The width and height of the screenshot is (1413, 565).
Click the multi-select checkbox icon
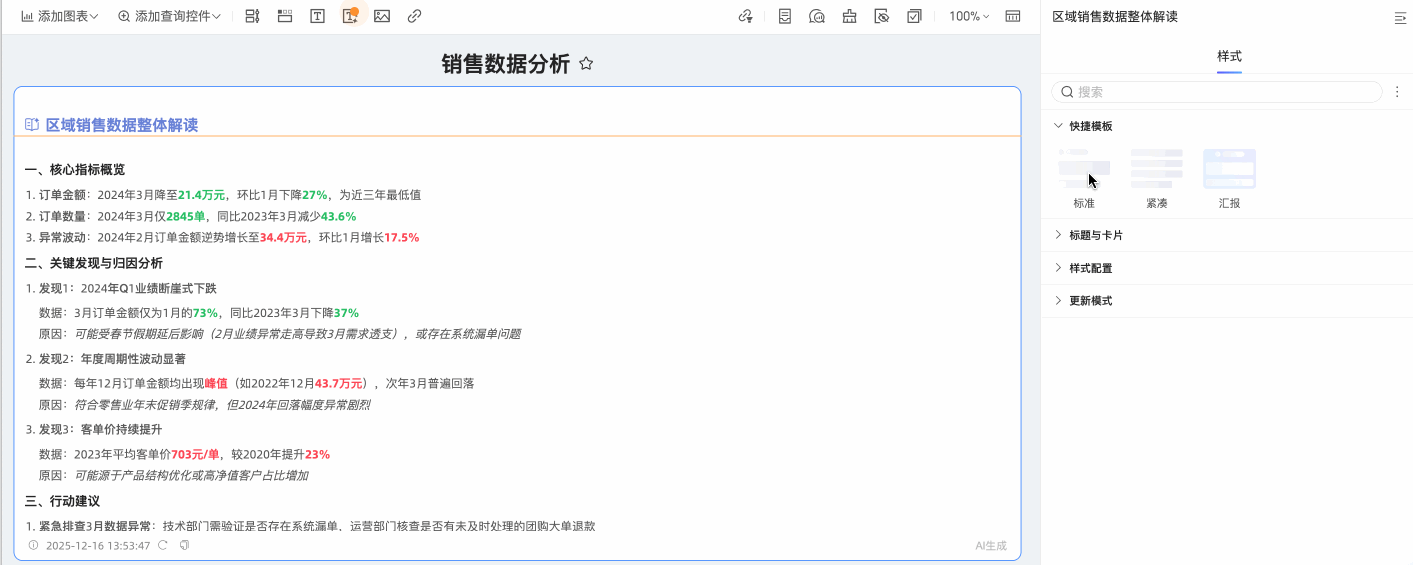pyautogui.click(x=914, y=16)
